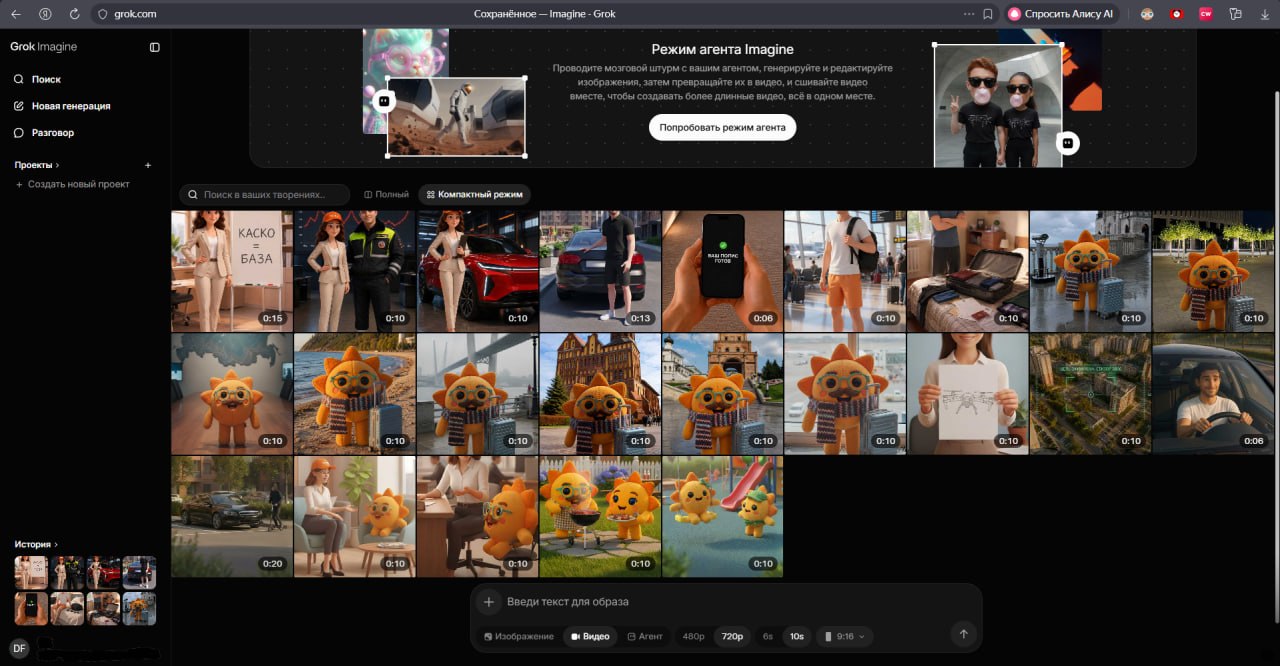Select 480p video resolution
Screen dimensions: 1280x666
693,636
